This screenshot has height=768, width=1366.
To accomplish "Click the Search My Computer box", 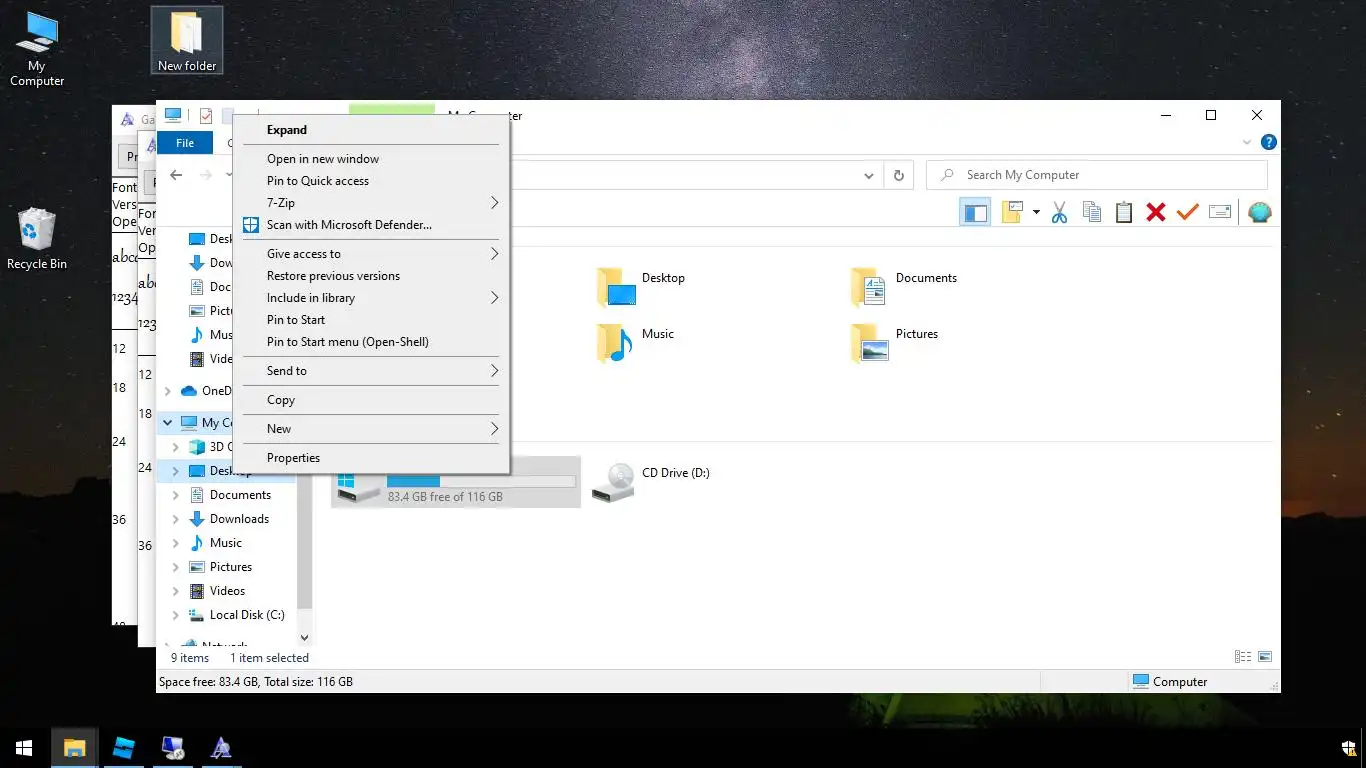I will pos(1098,175).
